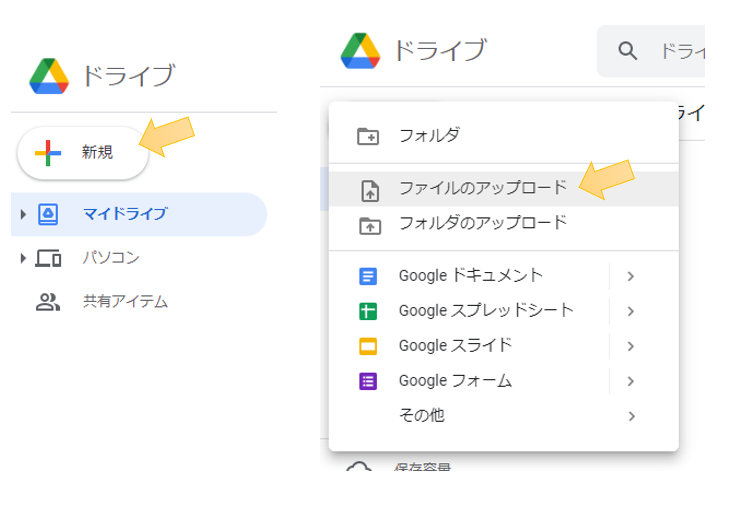Click the colorful plus icon in 新規
This screenshot has height=507, width=730.
click(48, 153)
